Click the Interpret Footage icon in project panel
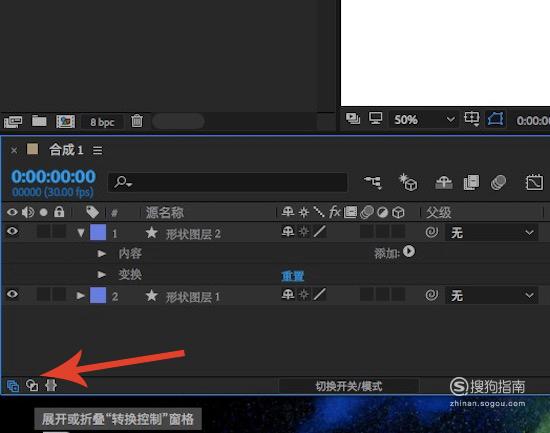The image size is (550, 433). coord(13,122)
